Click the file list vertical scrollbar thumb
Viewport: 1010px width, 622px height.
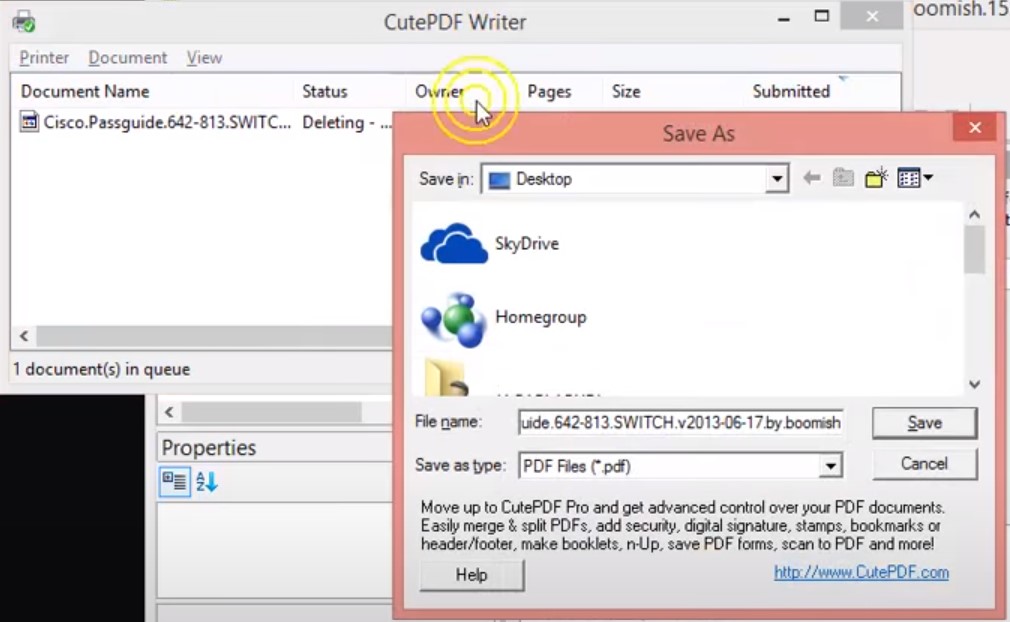pyautogui.click(x=974, y=250)
